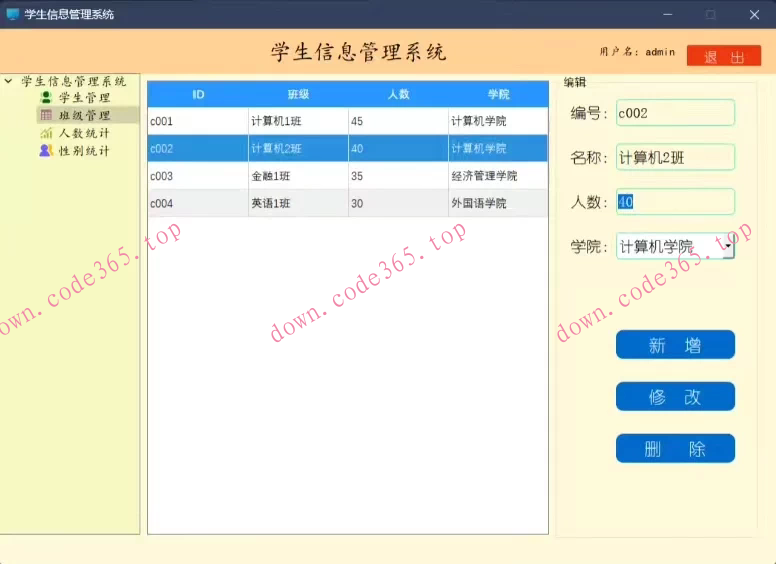
Task: Go to 人数统计 in the sidebar
Action: (x=84, y=133)
